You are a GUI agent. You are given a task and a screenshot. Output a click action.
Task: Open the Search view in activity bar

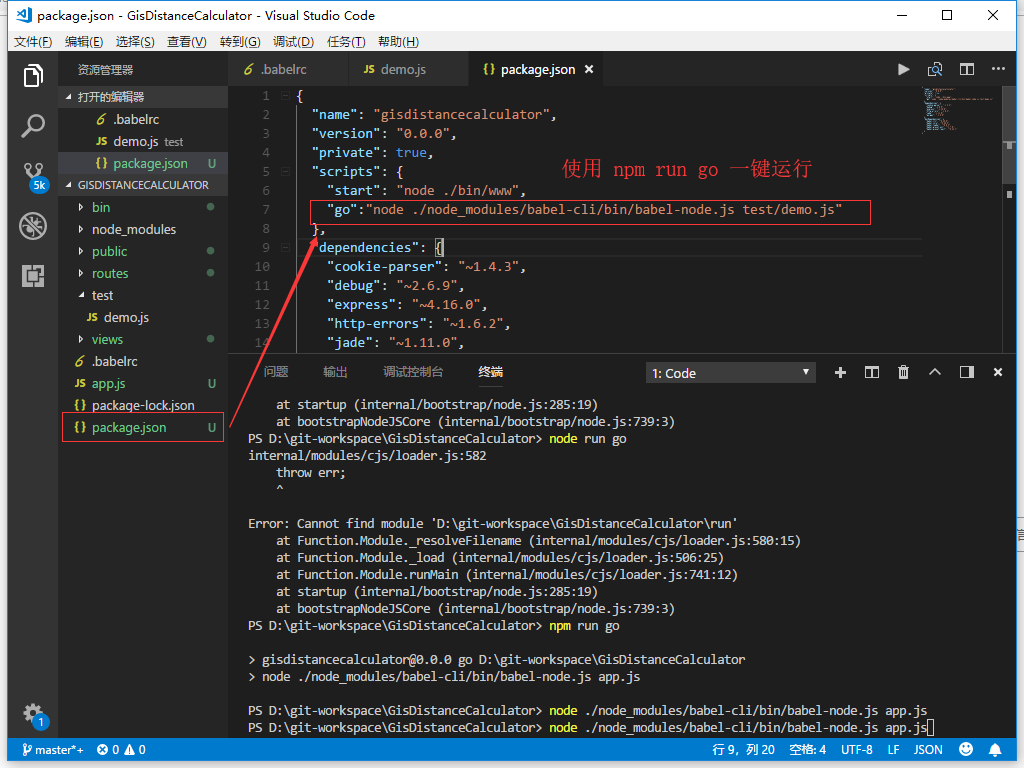coord(33,125)
